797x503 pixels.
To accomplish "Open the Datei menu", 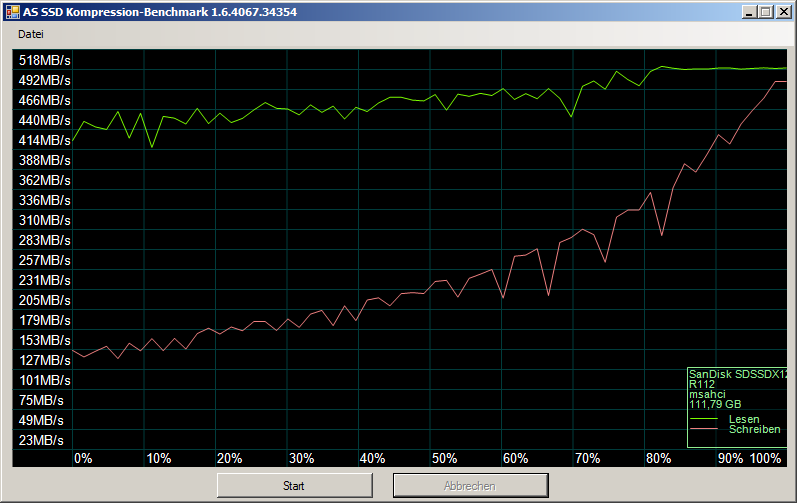I will [x=30, y=34].
